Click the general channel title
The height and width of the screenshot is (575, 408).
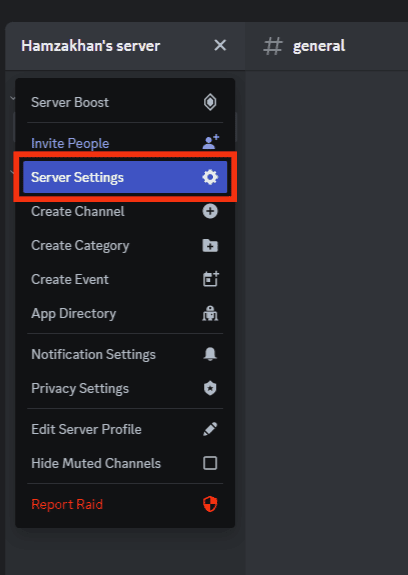[319, 46]
